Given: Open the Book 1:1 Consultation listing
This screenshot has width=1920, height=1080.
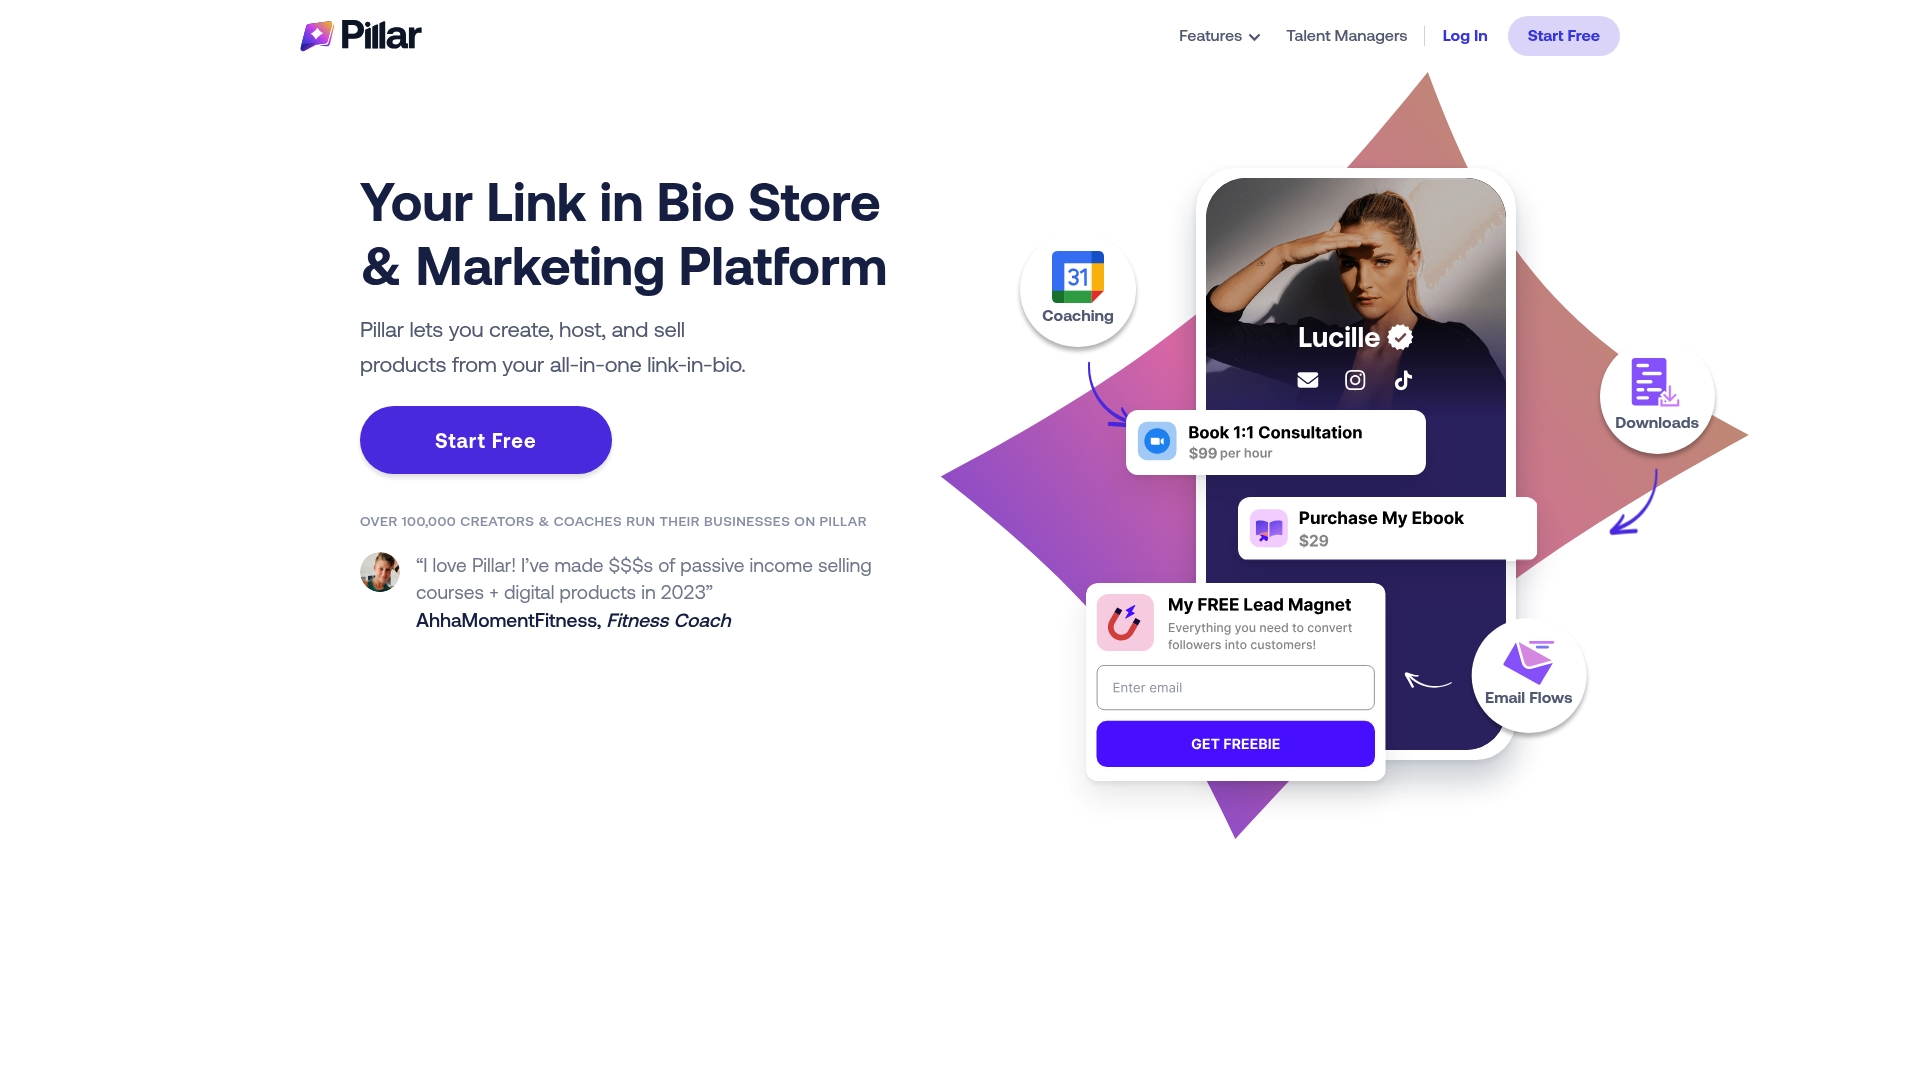Looking at the screenshot, I should (1275, 440).
